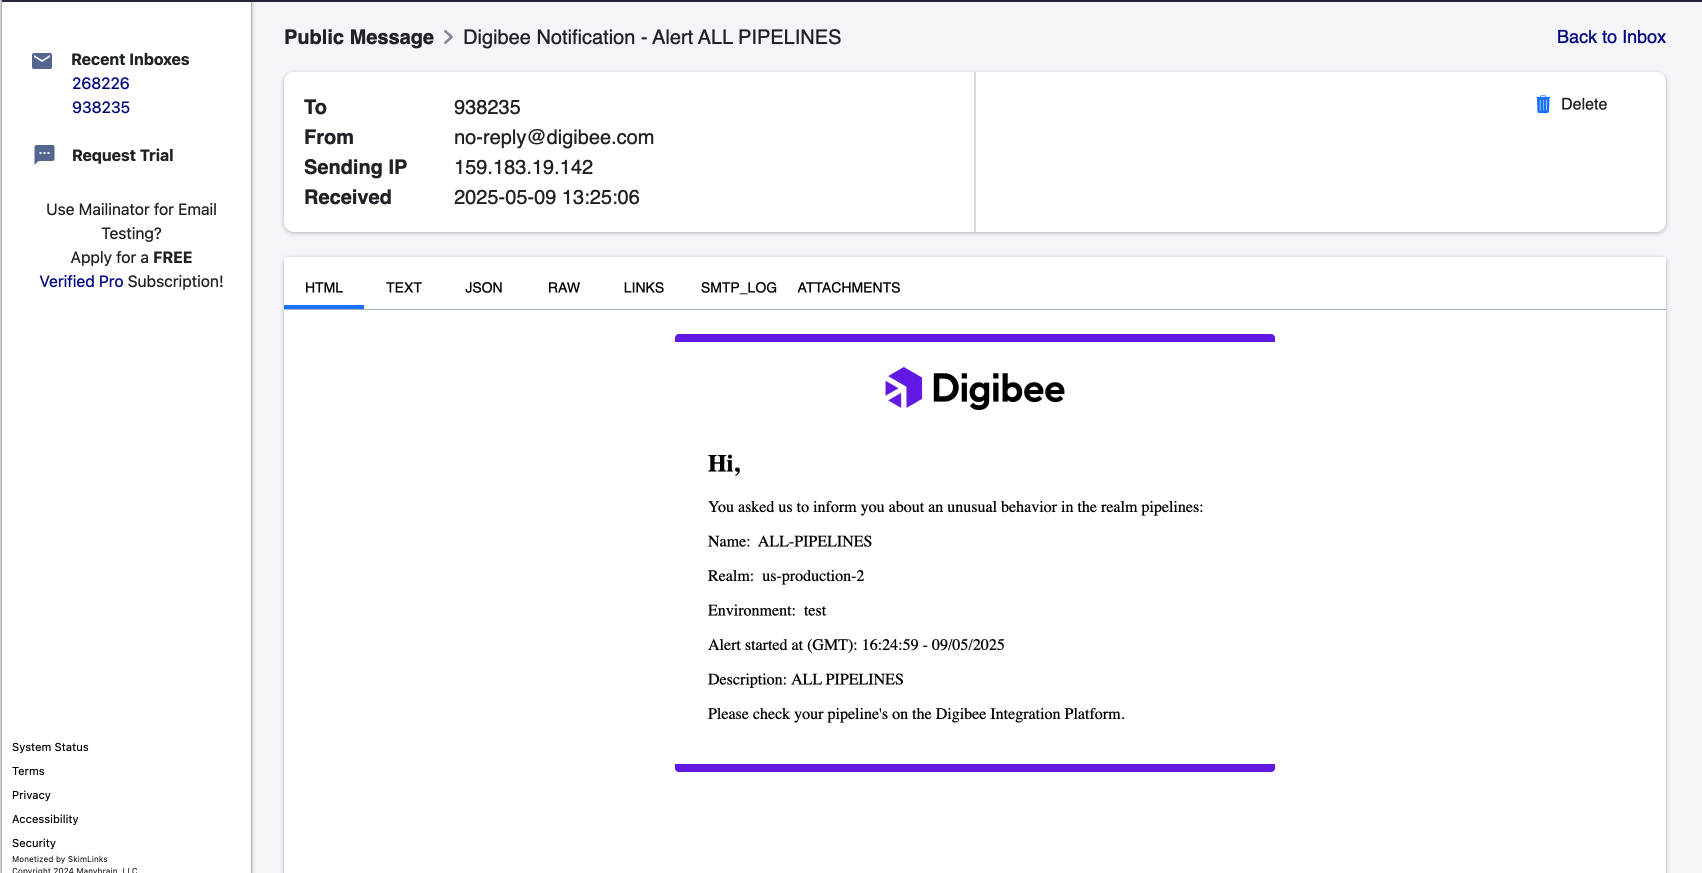Show the LINKS tab
The image size is (1702, 873).
click(x=643, y=288)
